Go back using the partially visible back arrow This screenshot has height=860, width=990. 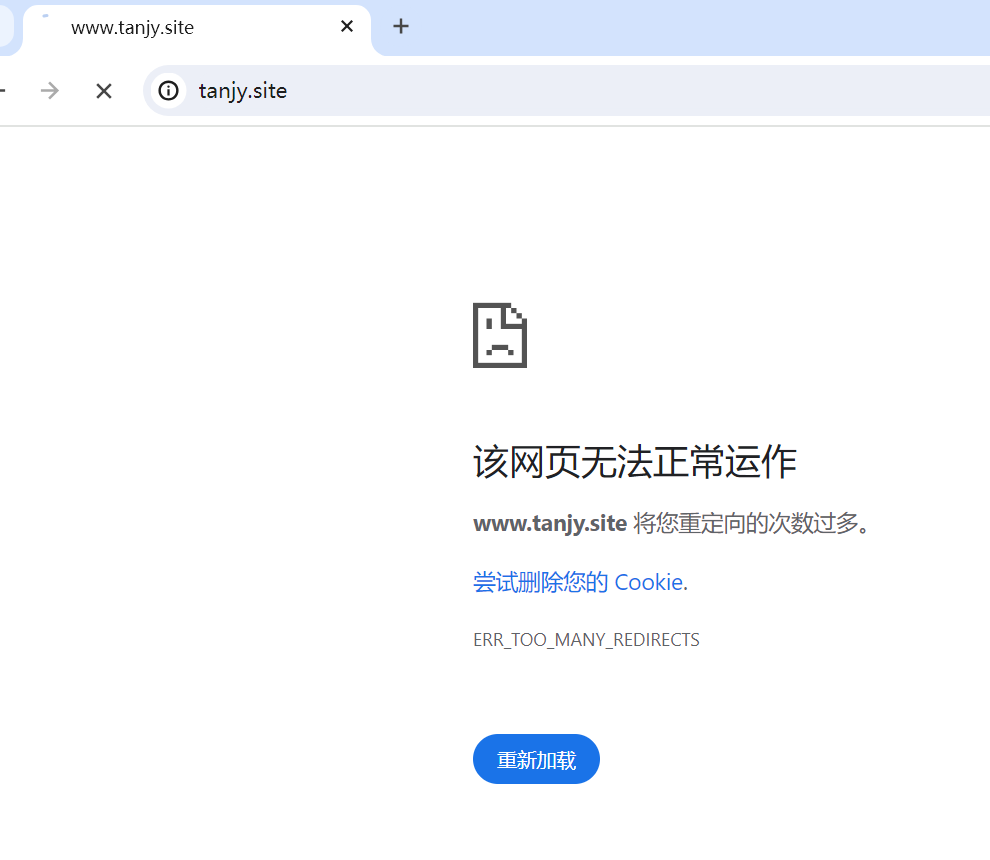[3, 91]
